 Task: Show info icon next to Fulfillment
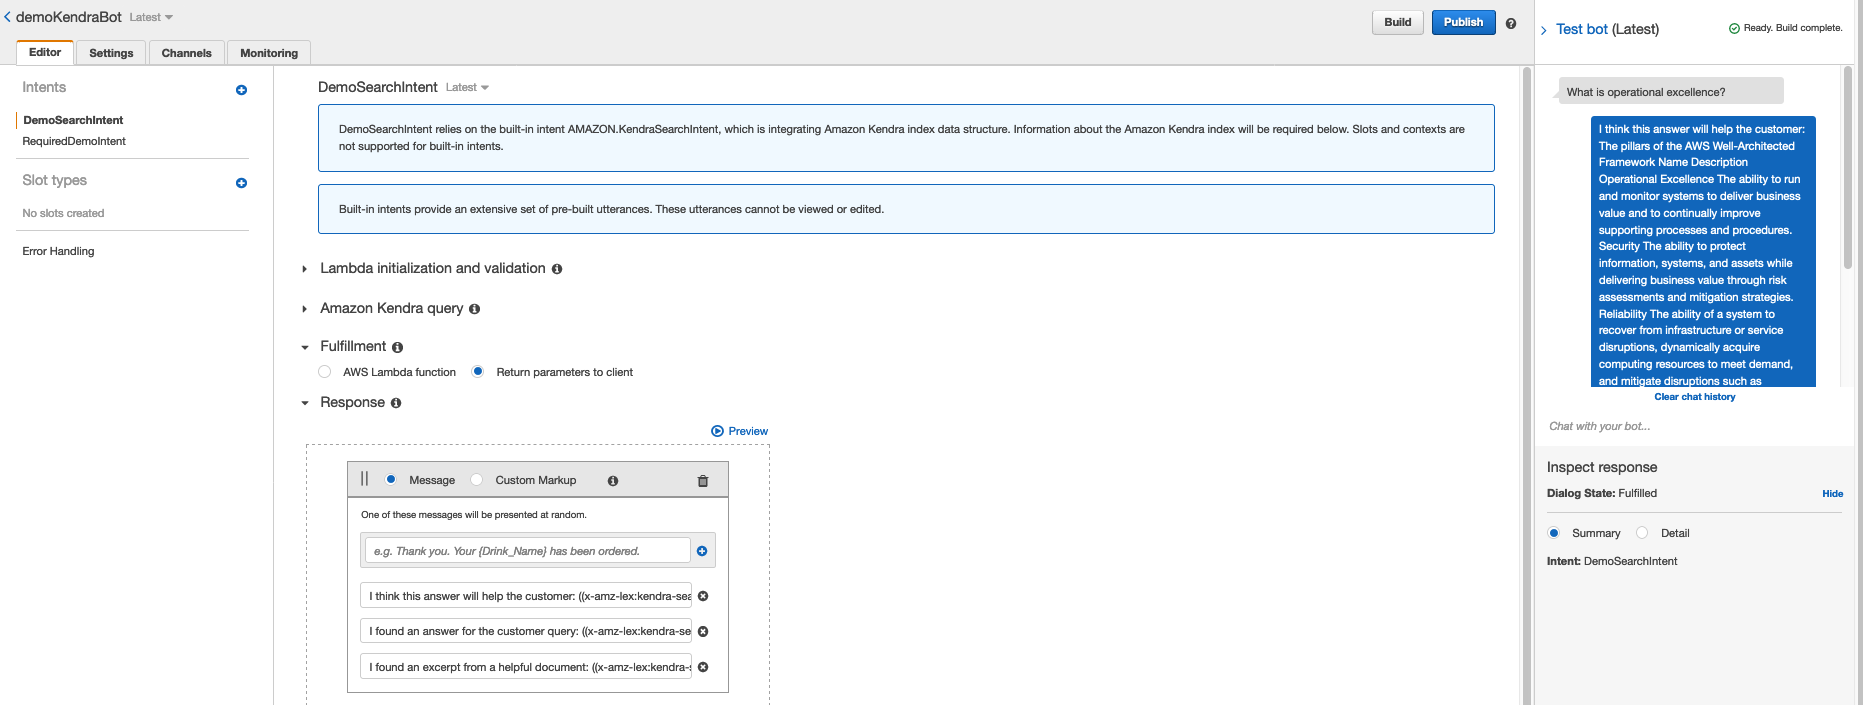tap(397, 347)
